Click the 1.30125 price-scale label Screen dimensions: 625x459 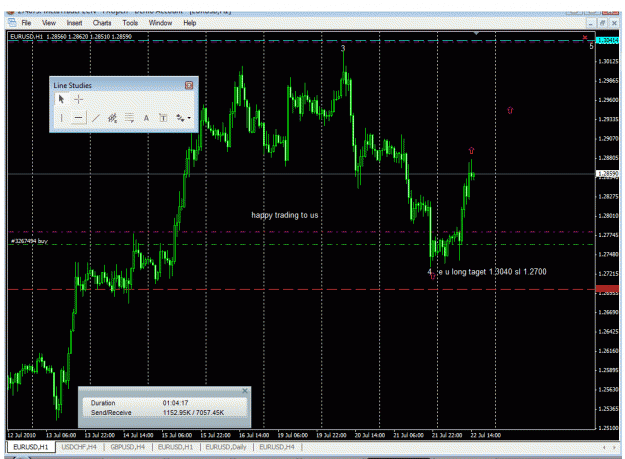(608, 61)
